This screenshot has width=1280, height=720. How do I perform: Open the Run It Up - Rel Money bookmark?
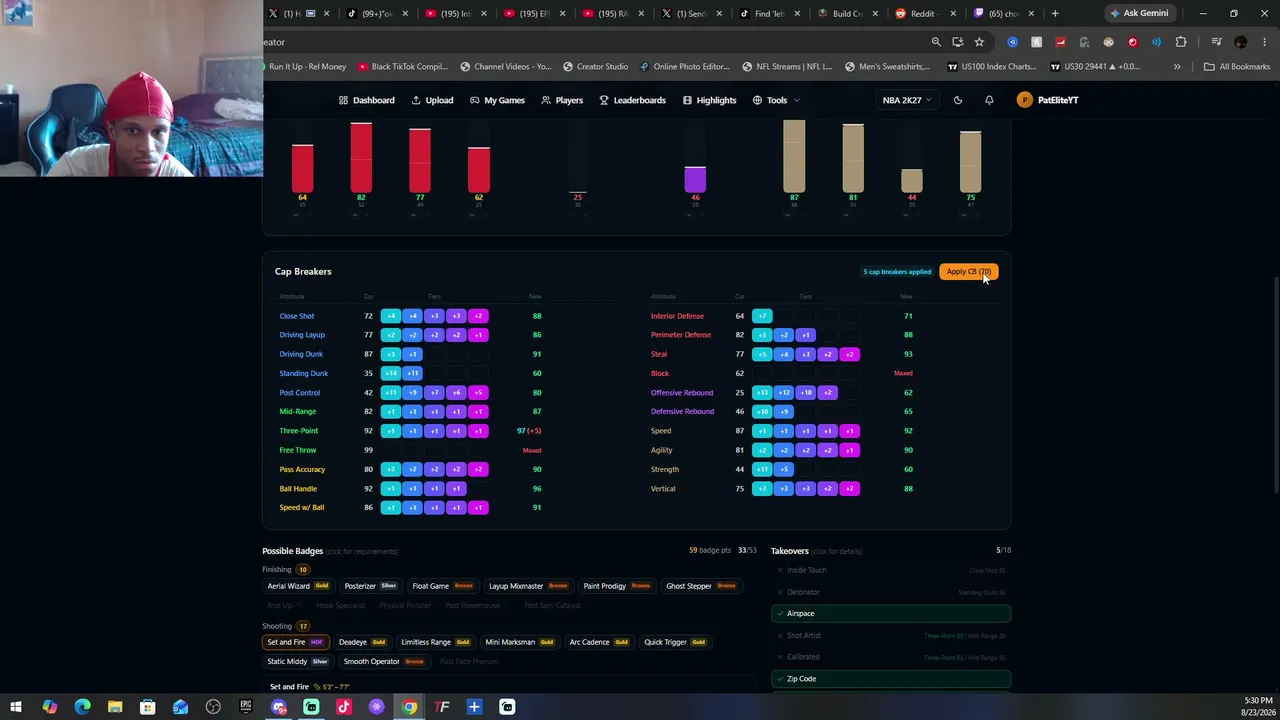pos(307,67)
